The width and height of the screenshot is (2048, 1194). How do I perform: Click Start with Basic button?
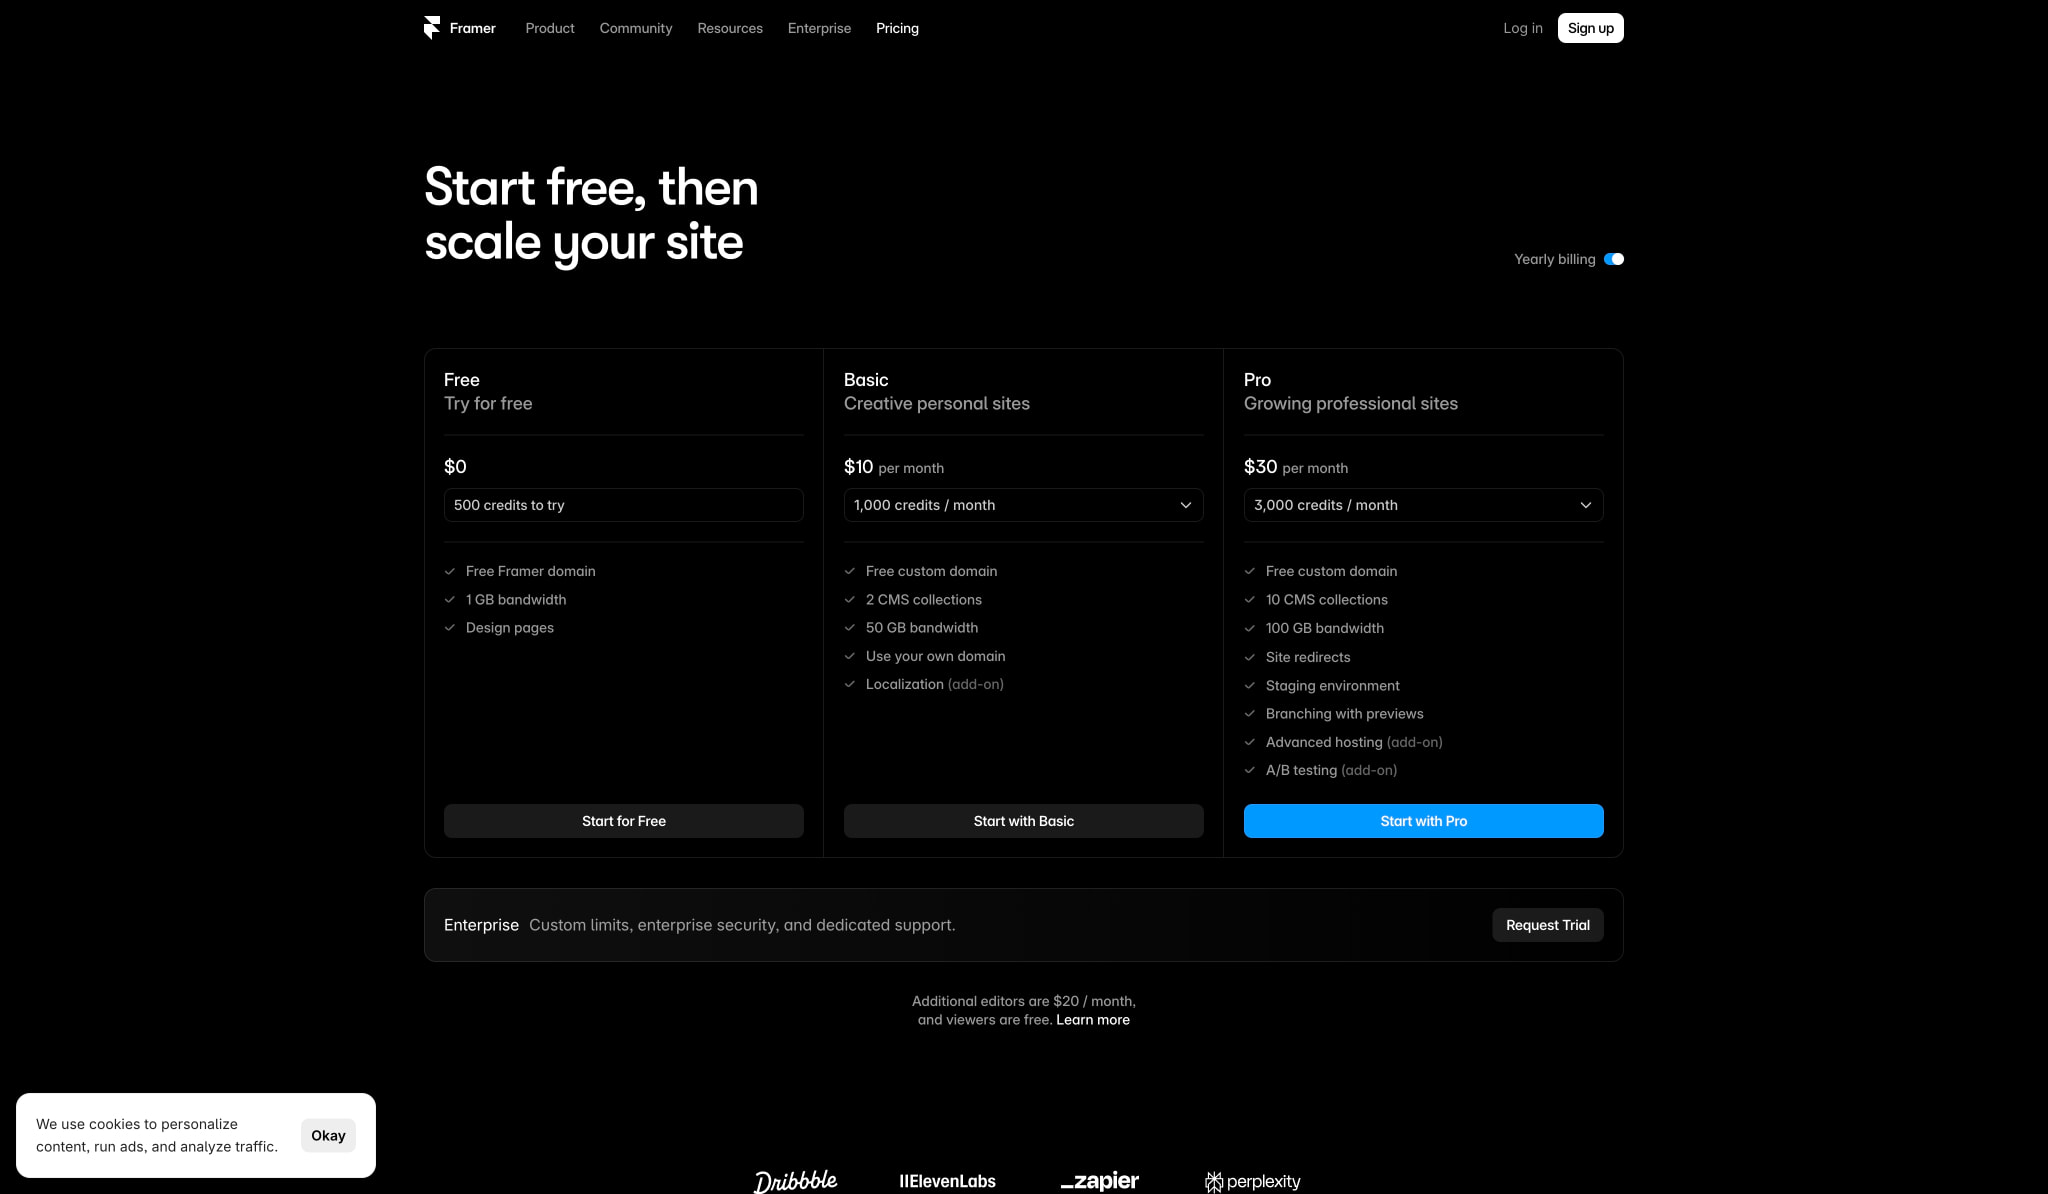pyautogui.click(x=1023, y=821)
